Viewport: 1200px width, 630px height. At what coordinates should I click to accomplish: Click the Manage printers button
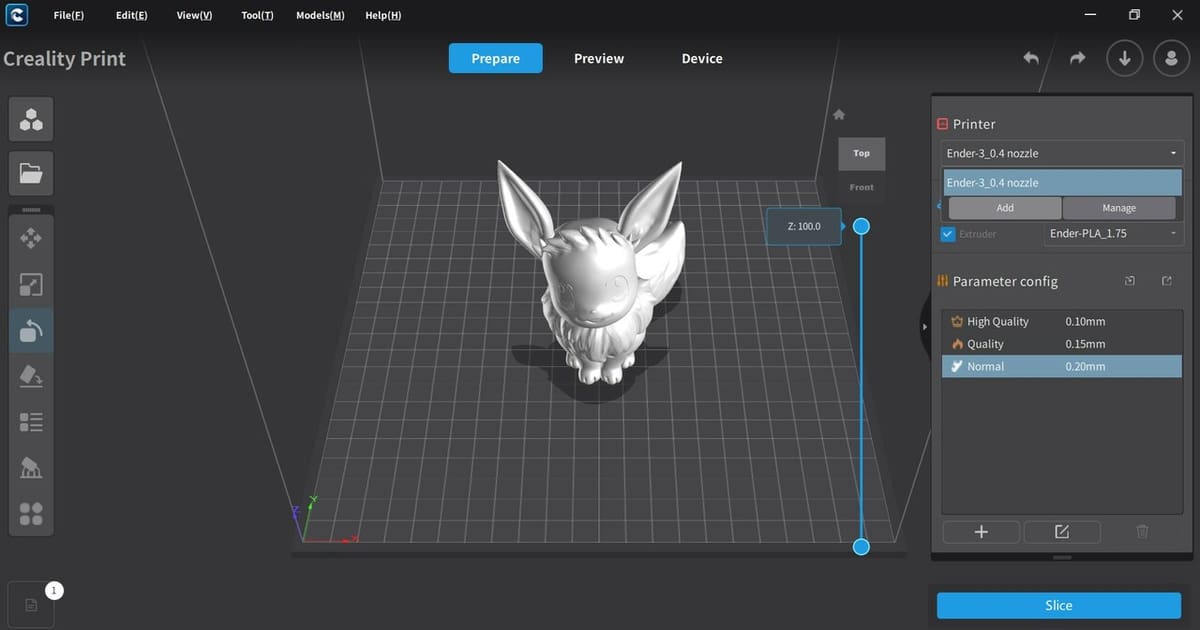coord(1119,208)
